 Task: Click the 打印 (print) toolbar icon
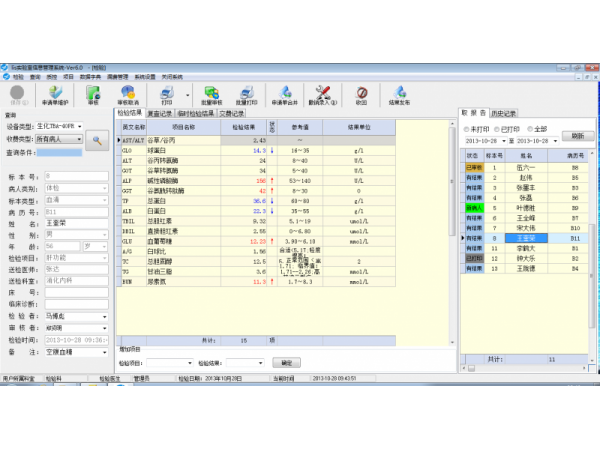point(166,94)
